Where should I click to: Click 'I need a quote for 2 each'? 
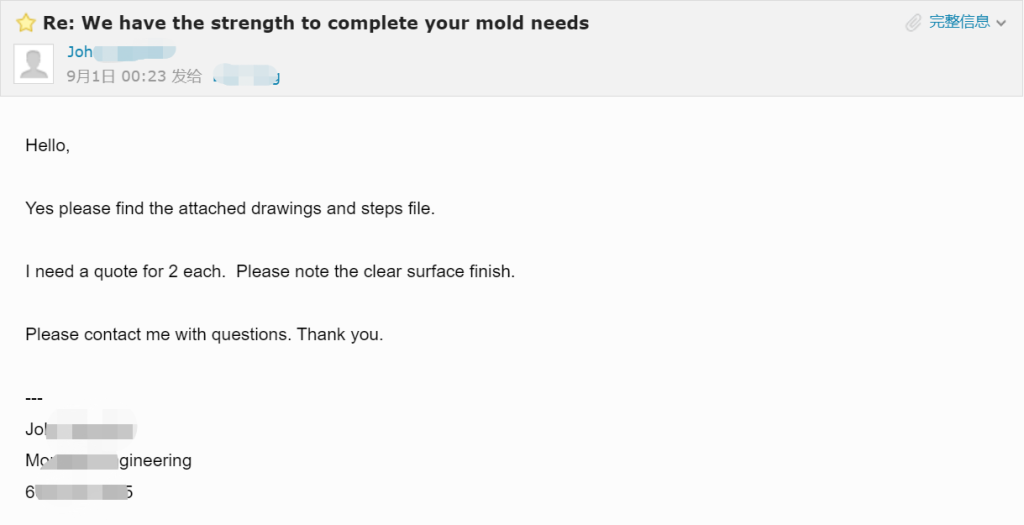(x=125, y=272)
